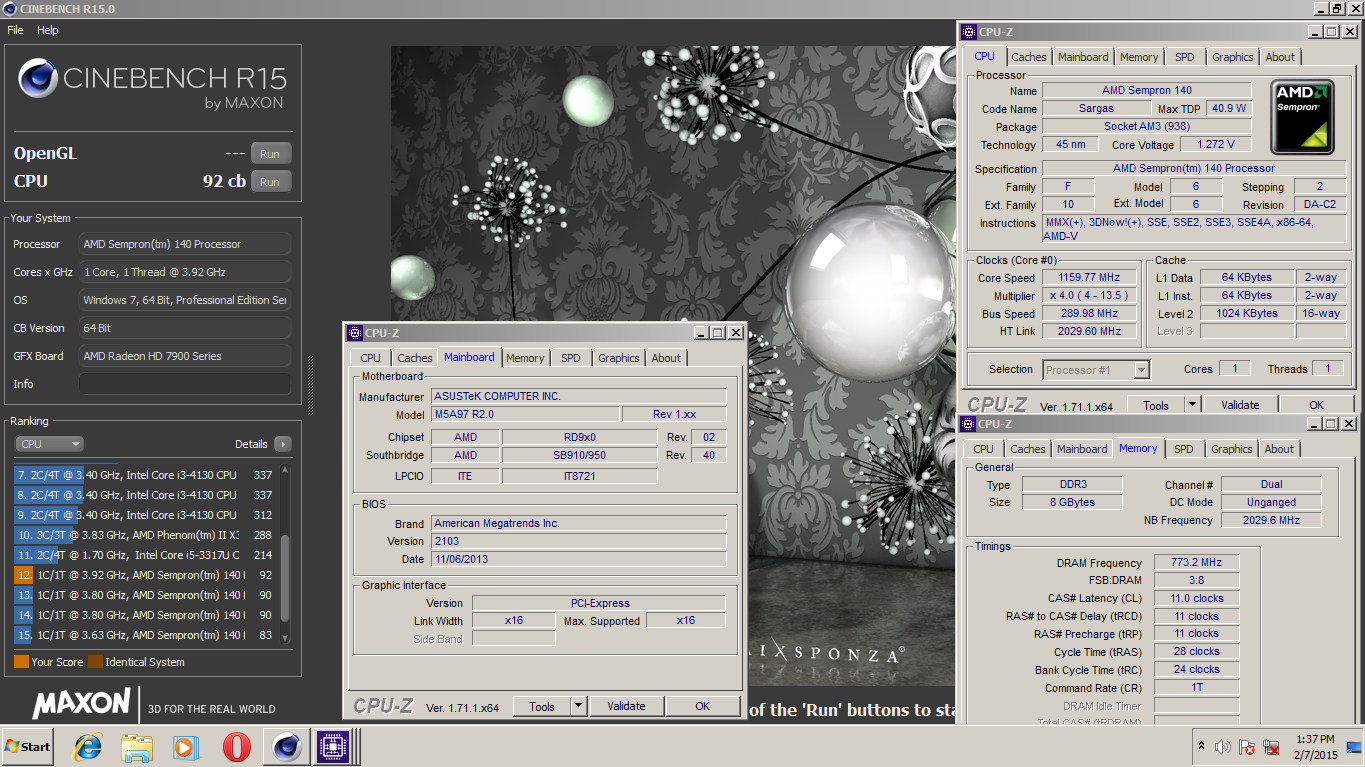Open About tab in top-right CPU-Z window
The image size is (1365, 767).
1280,57
